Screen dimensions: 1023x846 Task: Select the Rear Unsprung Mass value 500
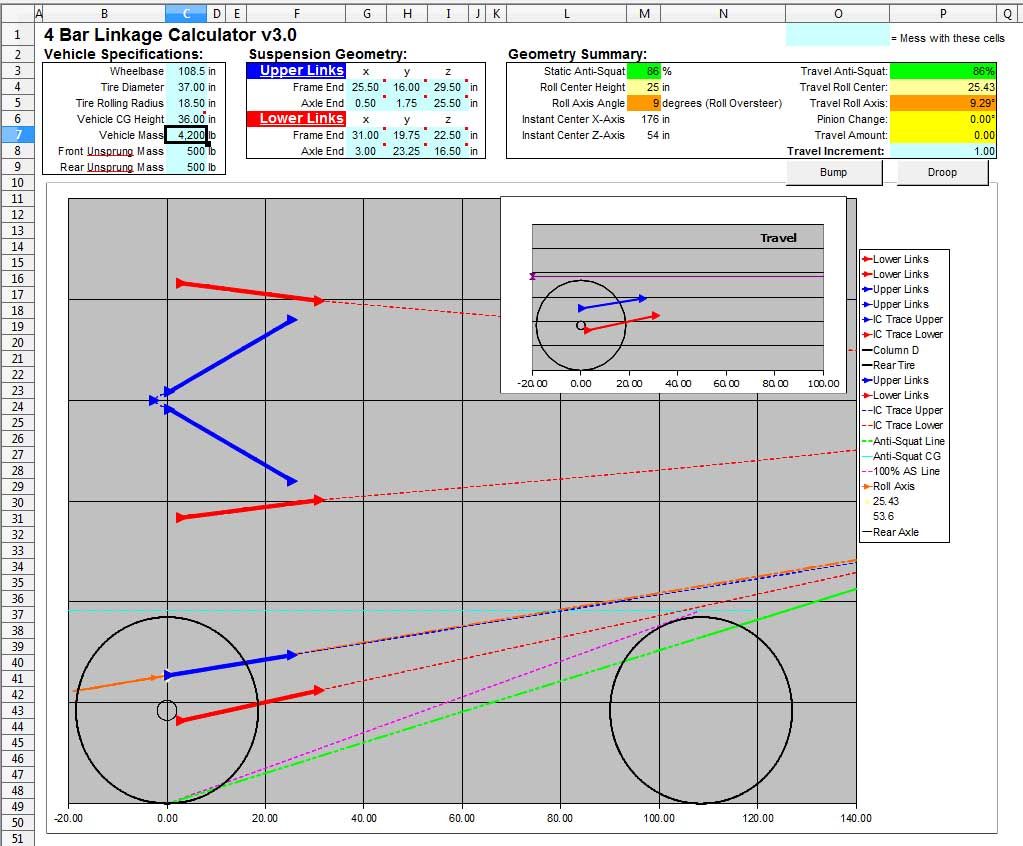(187, 167)
